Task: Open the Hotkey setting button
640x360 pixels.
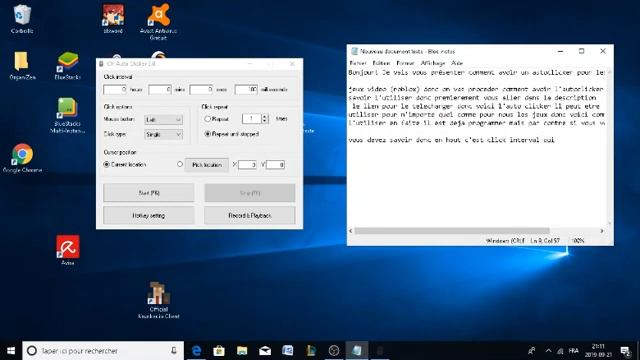Action: point(149,215)
